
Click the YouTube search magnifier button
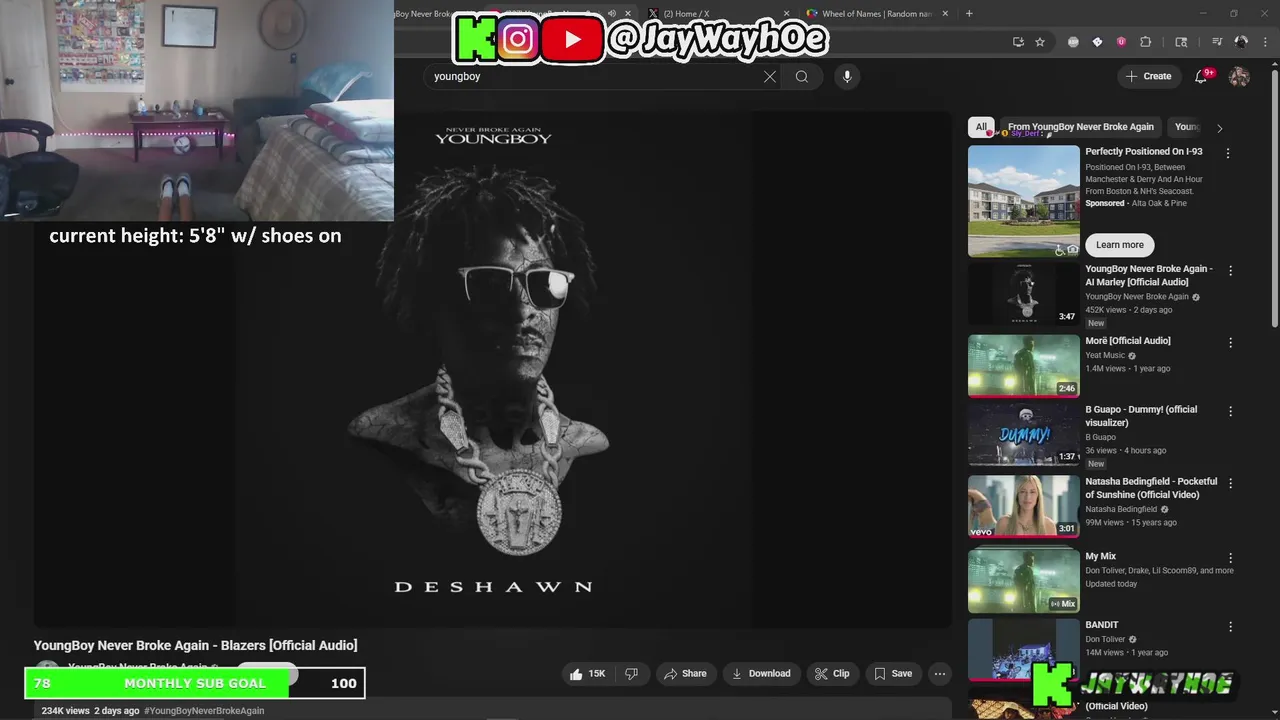[x=802, y=77]
